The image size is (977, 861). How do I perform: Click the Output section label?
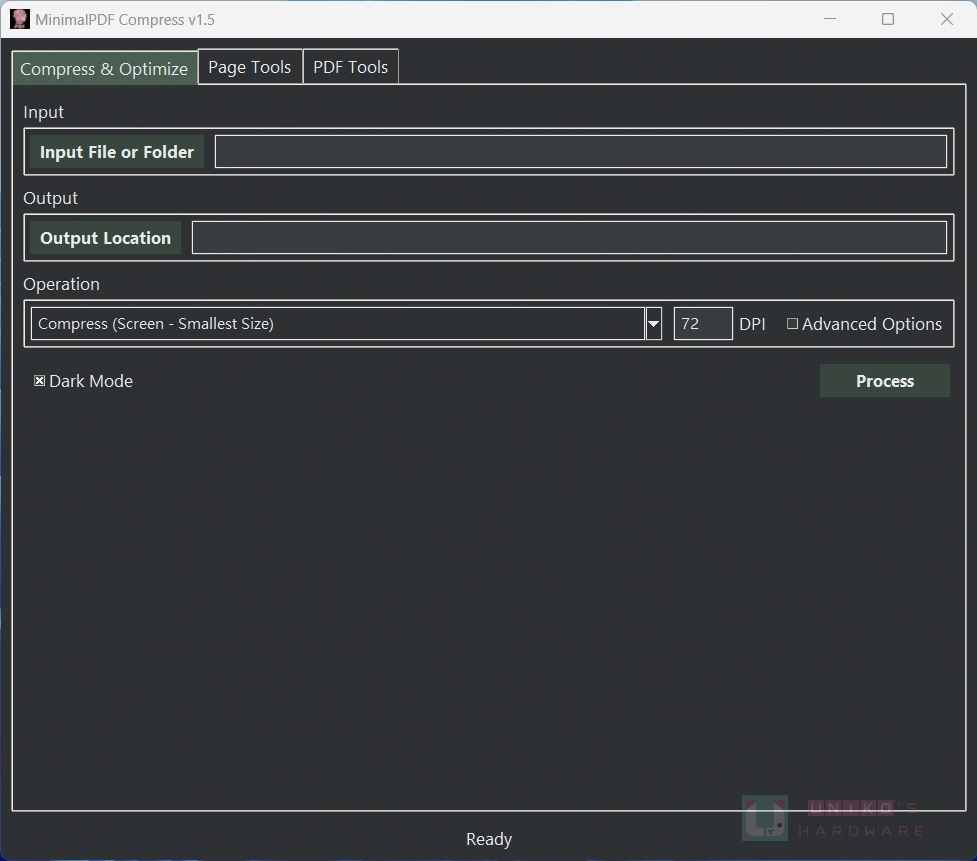pyautogui.click(x=50, y=198)
